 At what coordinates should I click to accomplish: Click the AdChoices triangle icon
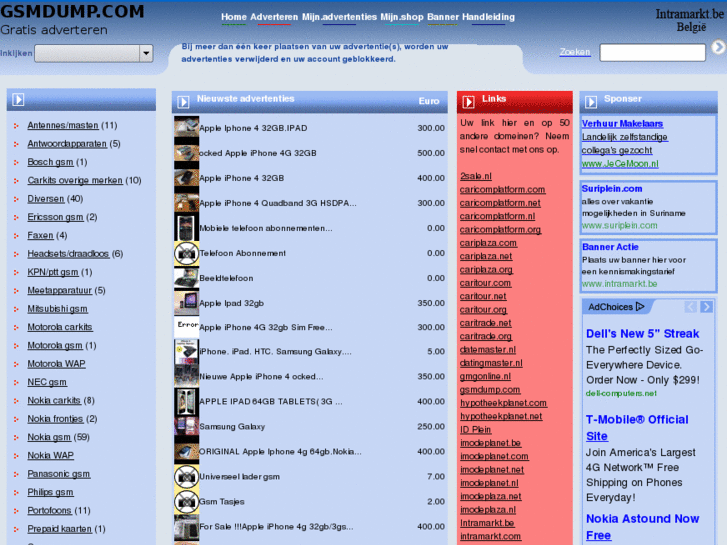[x=640, y=307]
